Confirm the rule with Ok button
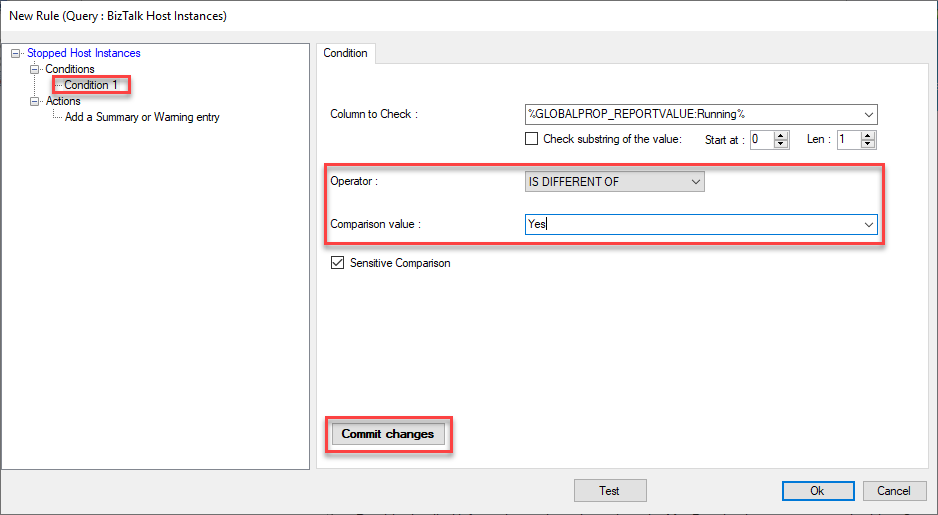938x515 pixels. coord(817,490)
